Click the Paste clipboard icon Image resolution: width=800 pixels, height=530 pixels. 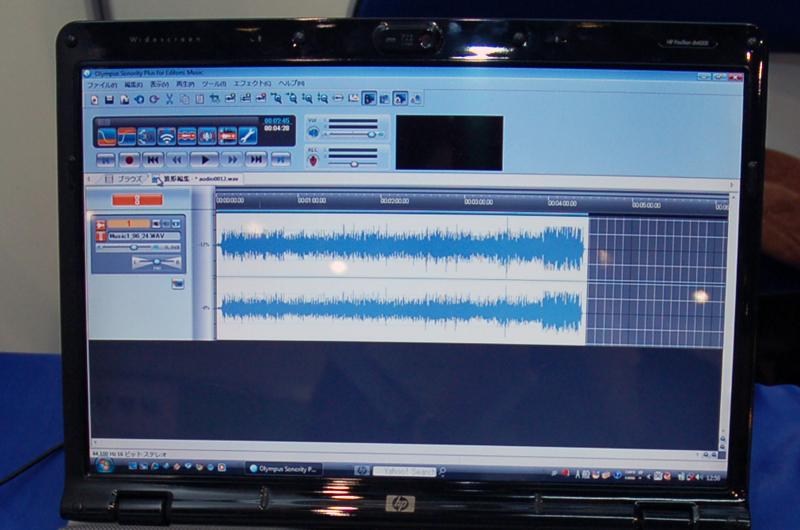click(x=199, y=99)
